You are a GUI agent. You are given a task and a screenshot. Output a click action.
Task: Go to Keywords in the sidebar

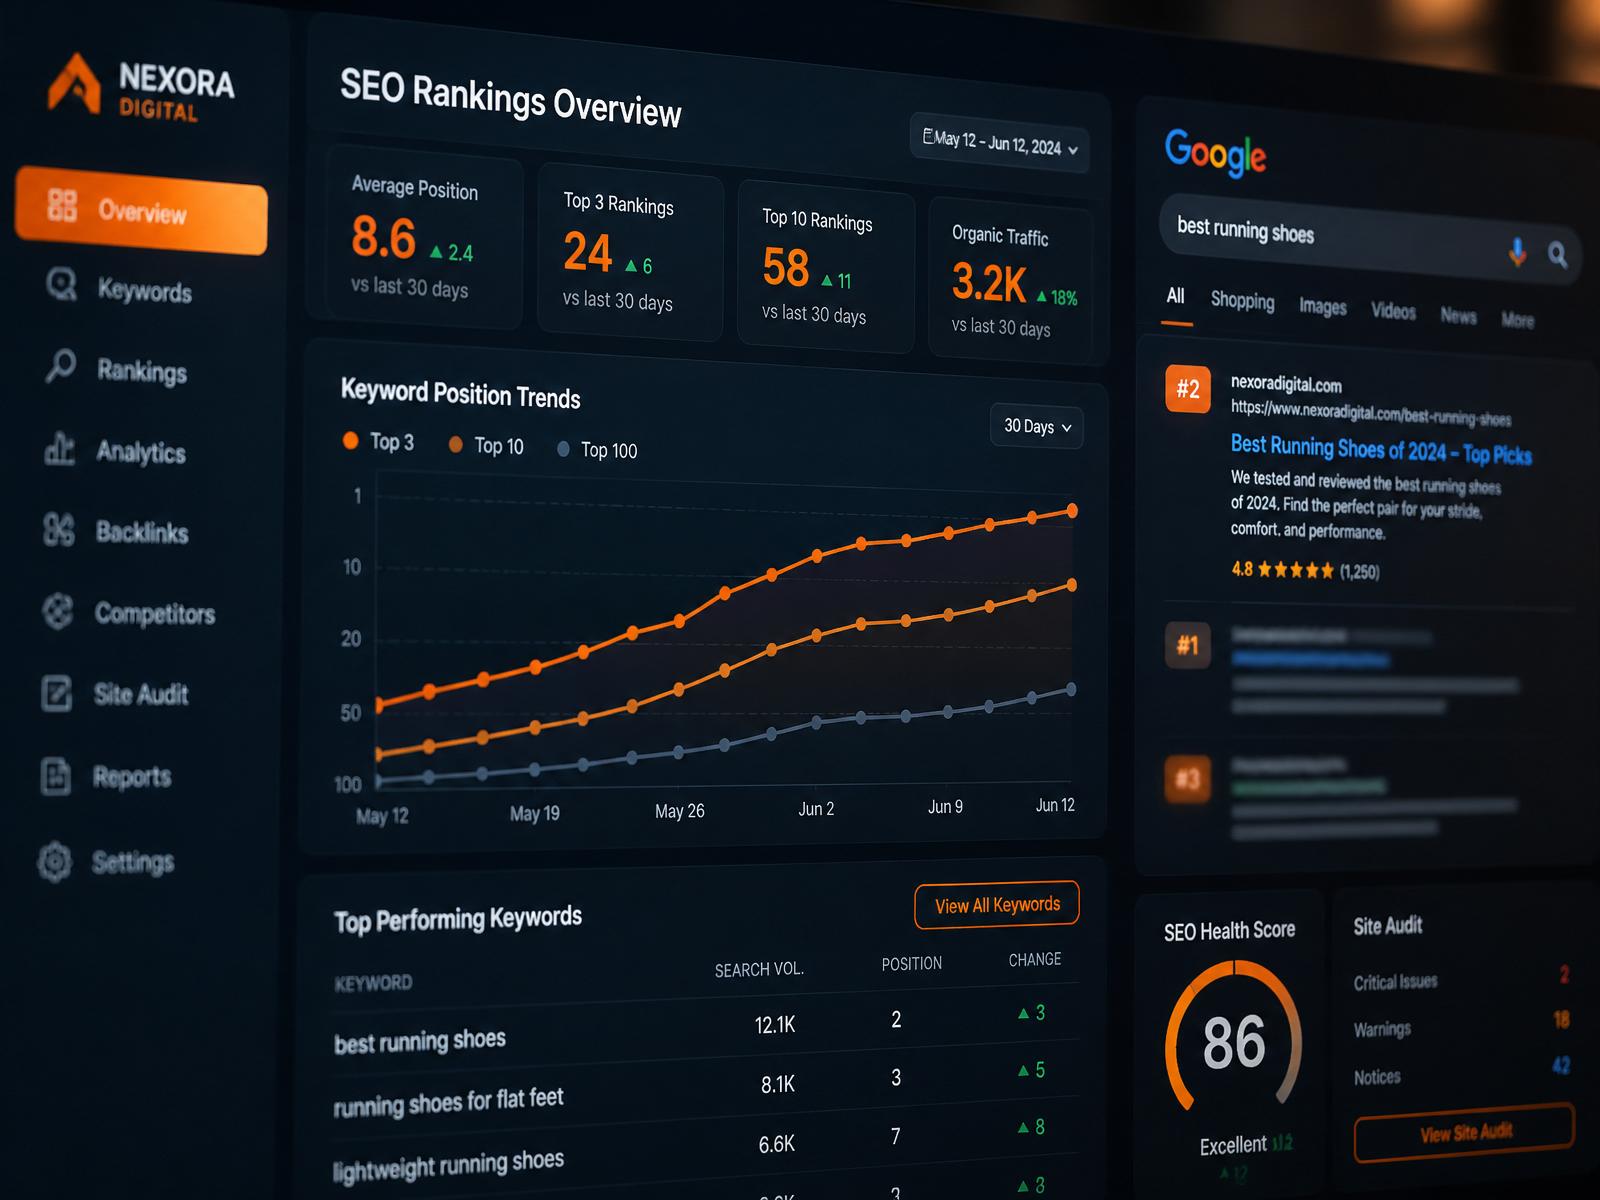[x=144, y=291]
